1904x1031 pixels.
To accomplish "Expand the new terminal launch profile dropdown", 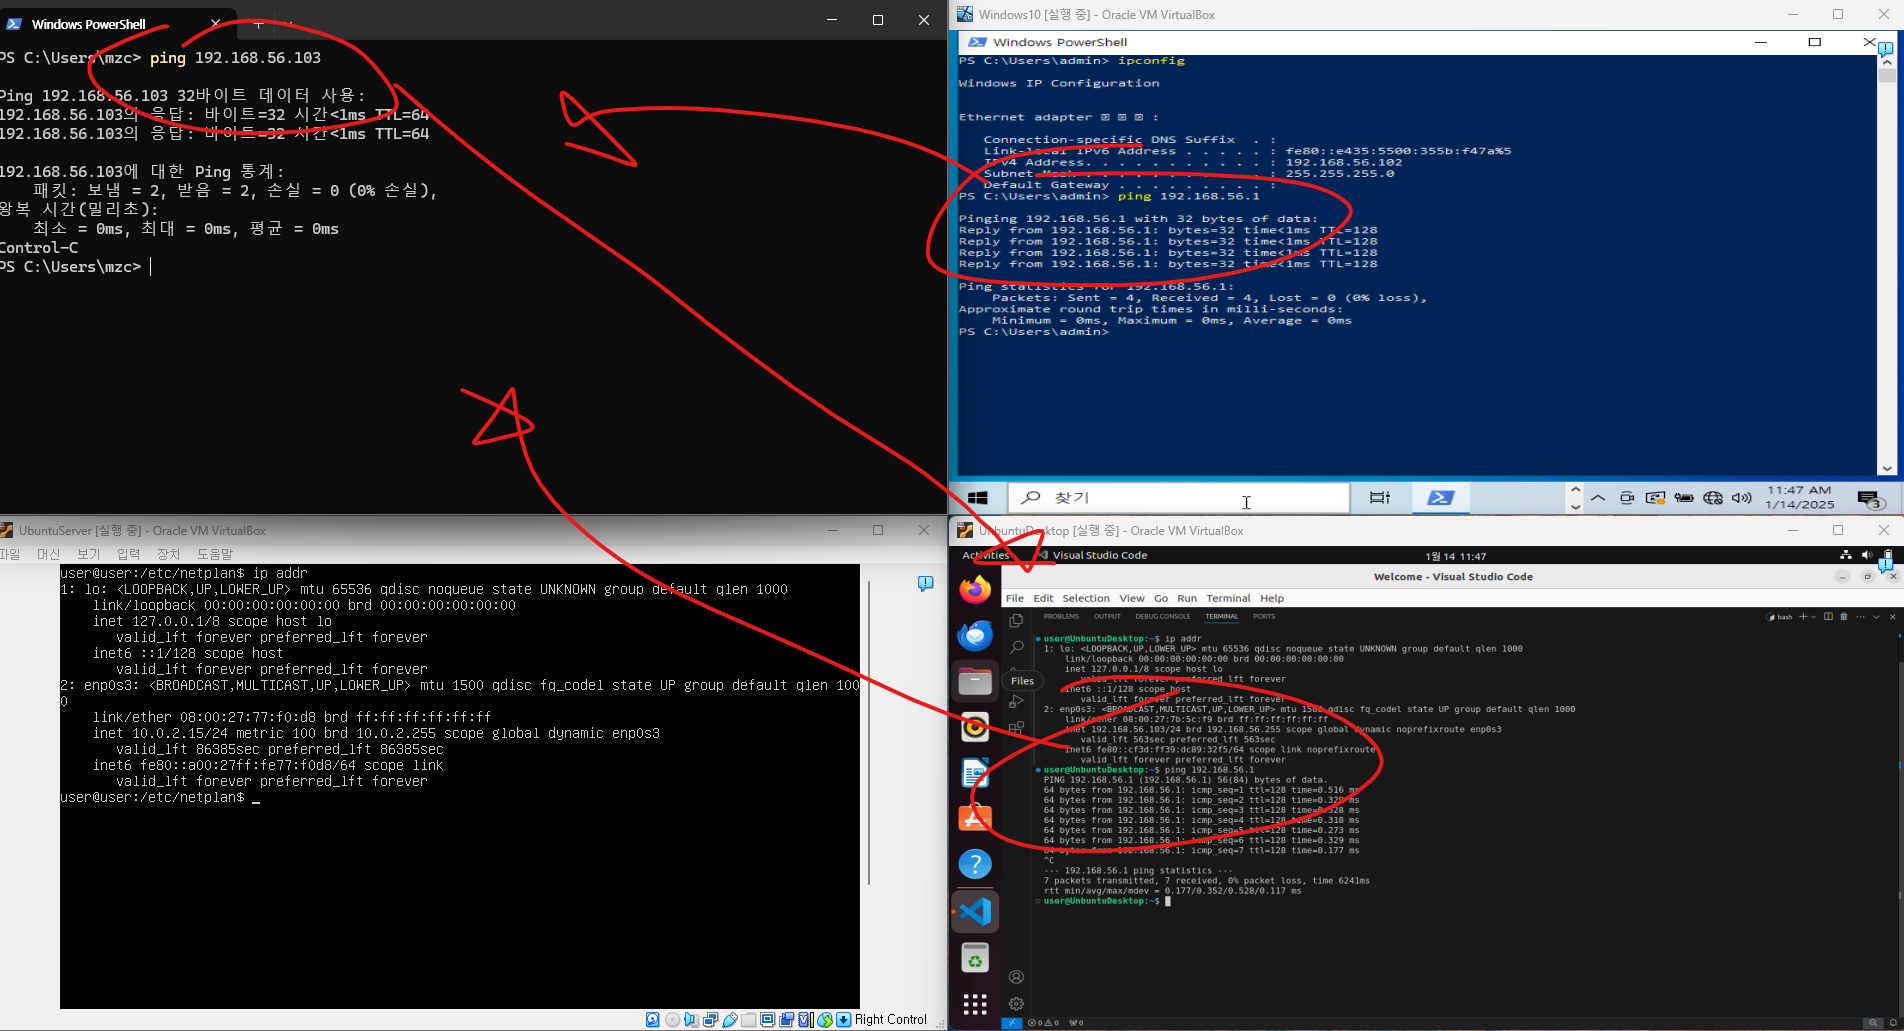I will pyautogui.click(x=1813, y=617).
